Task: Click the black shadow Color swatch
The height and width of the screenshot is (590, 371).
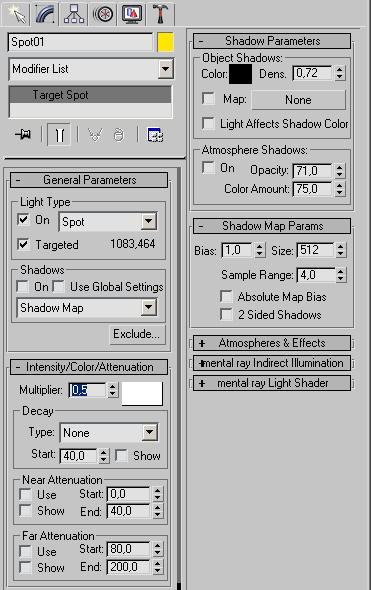Action: (x=240, y=74)
